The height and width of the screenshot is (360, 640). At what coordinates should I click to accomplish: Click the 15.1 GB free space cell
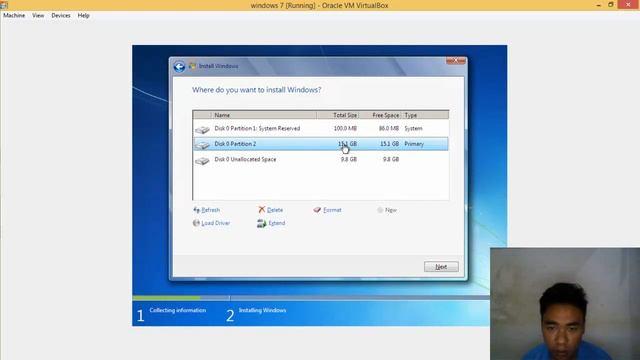pos(389,144)
